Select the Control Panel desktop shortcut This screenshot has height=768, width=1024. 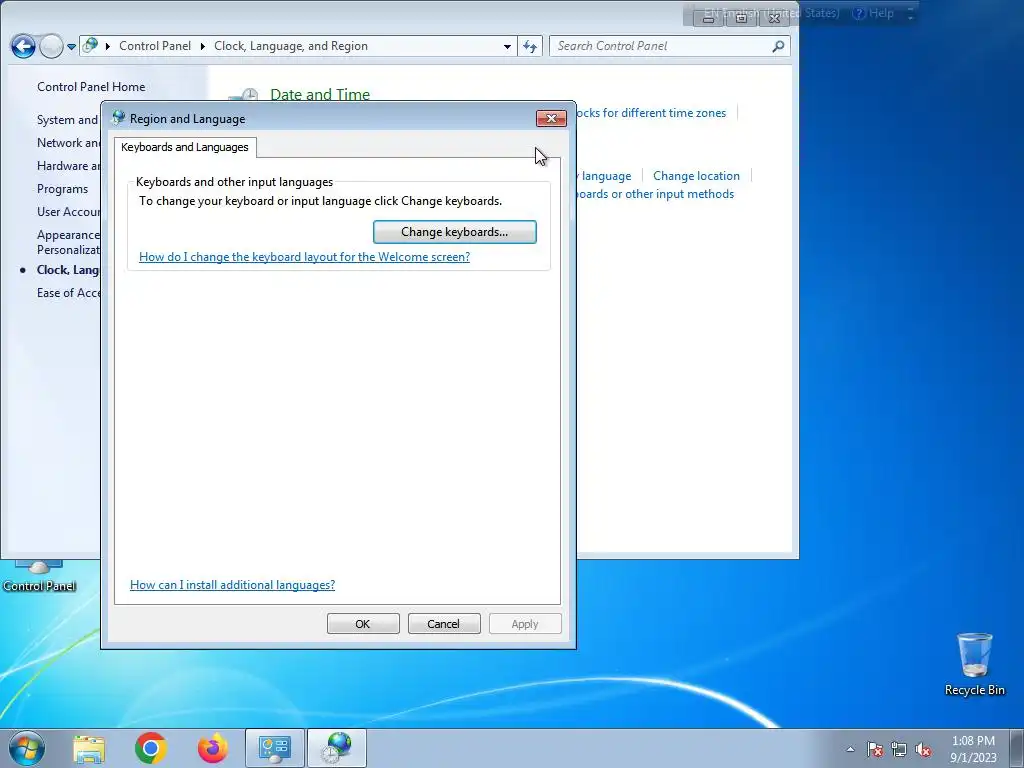pyautogui.click(x=39, y=576)
